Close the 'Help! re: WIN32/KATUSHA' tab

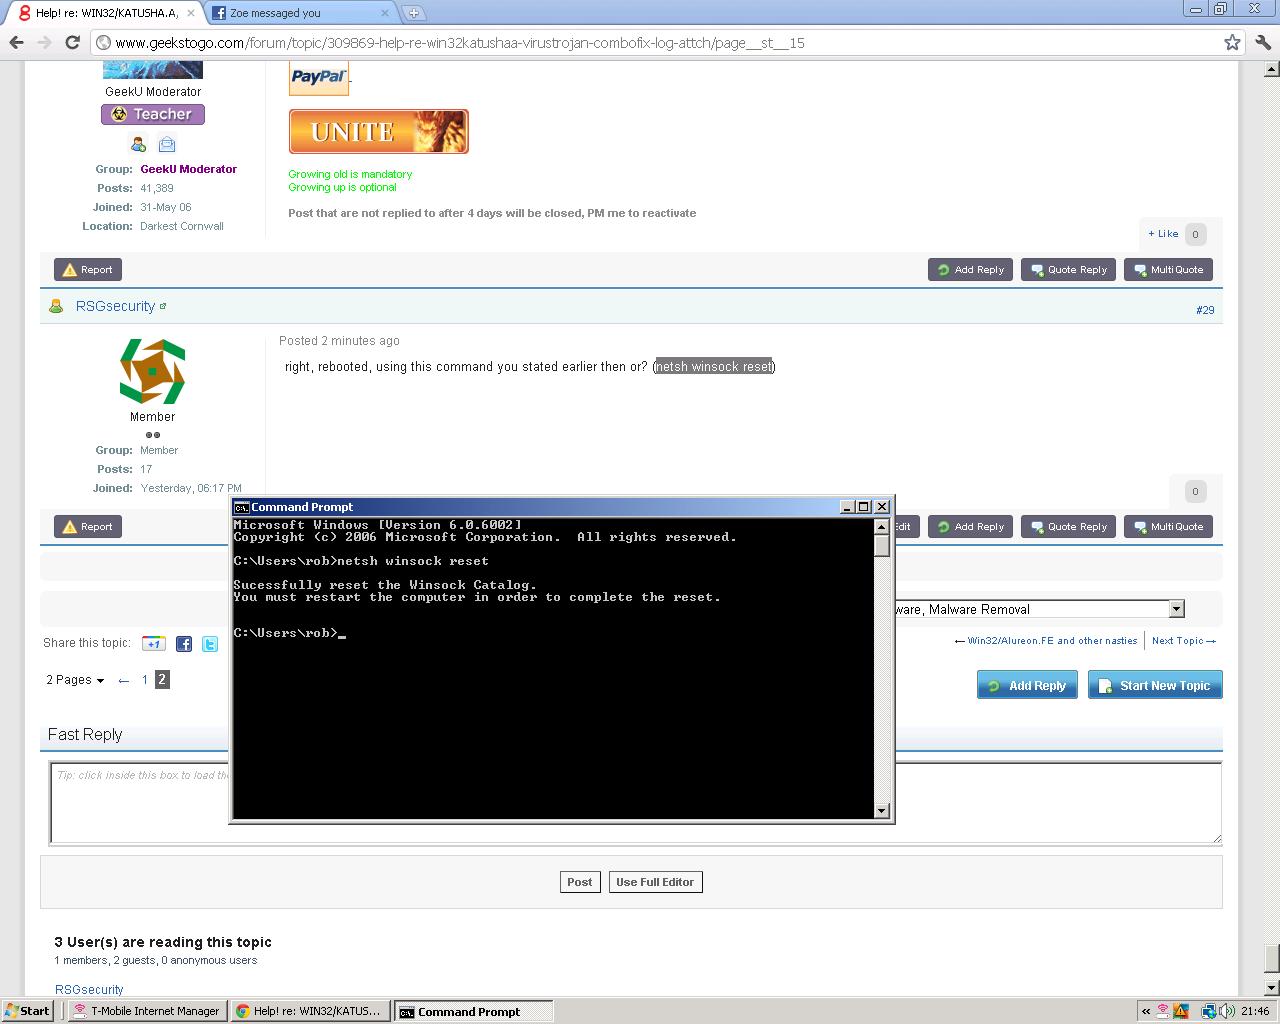[191, 13]
